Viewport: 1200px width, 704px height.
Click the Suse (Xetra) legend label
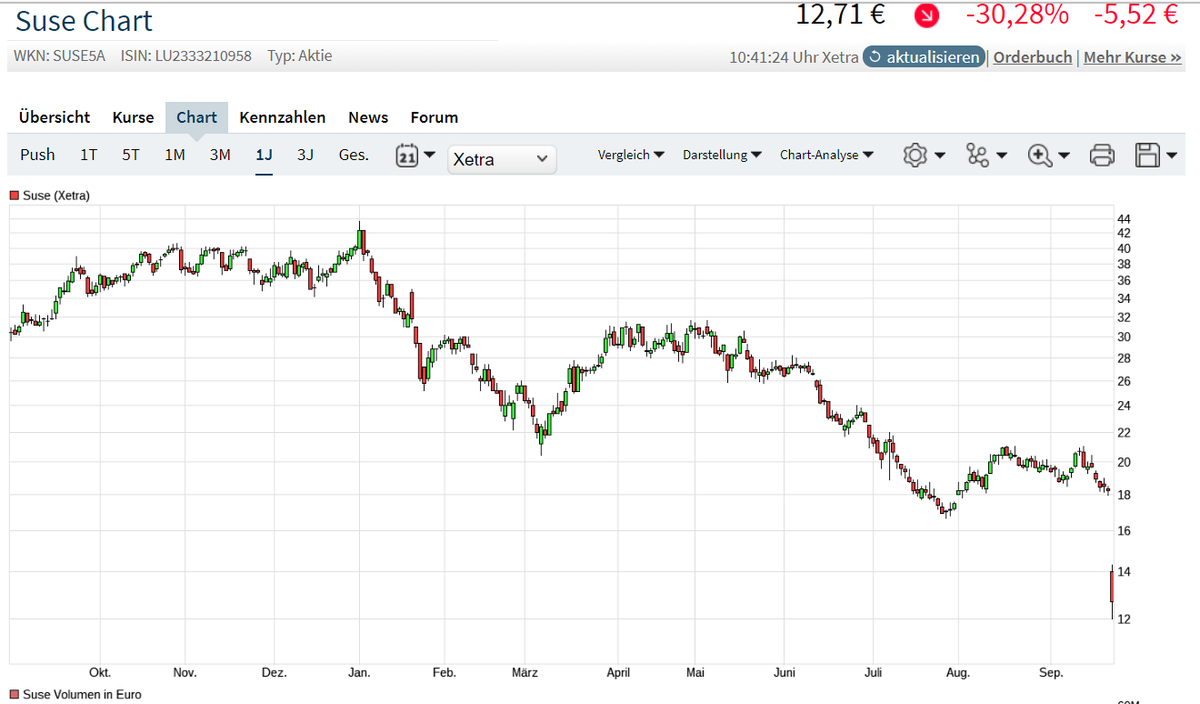[x=56, y=196]
